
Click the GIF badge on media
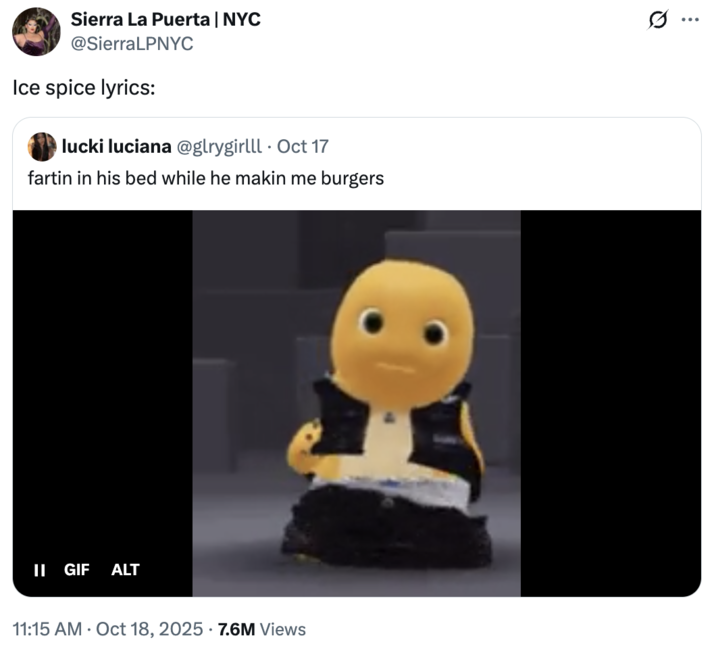77,570
